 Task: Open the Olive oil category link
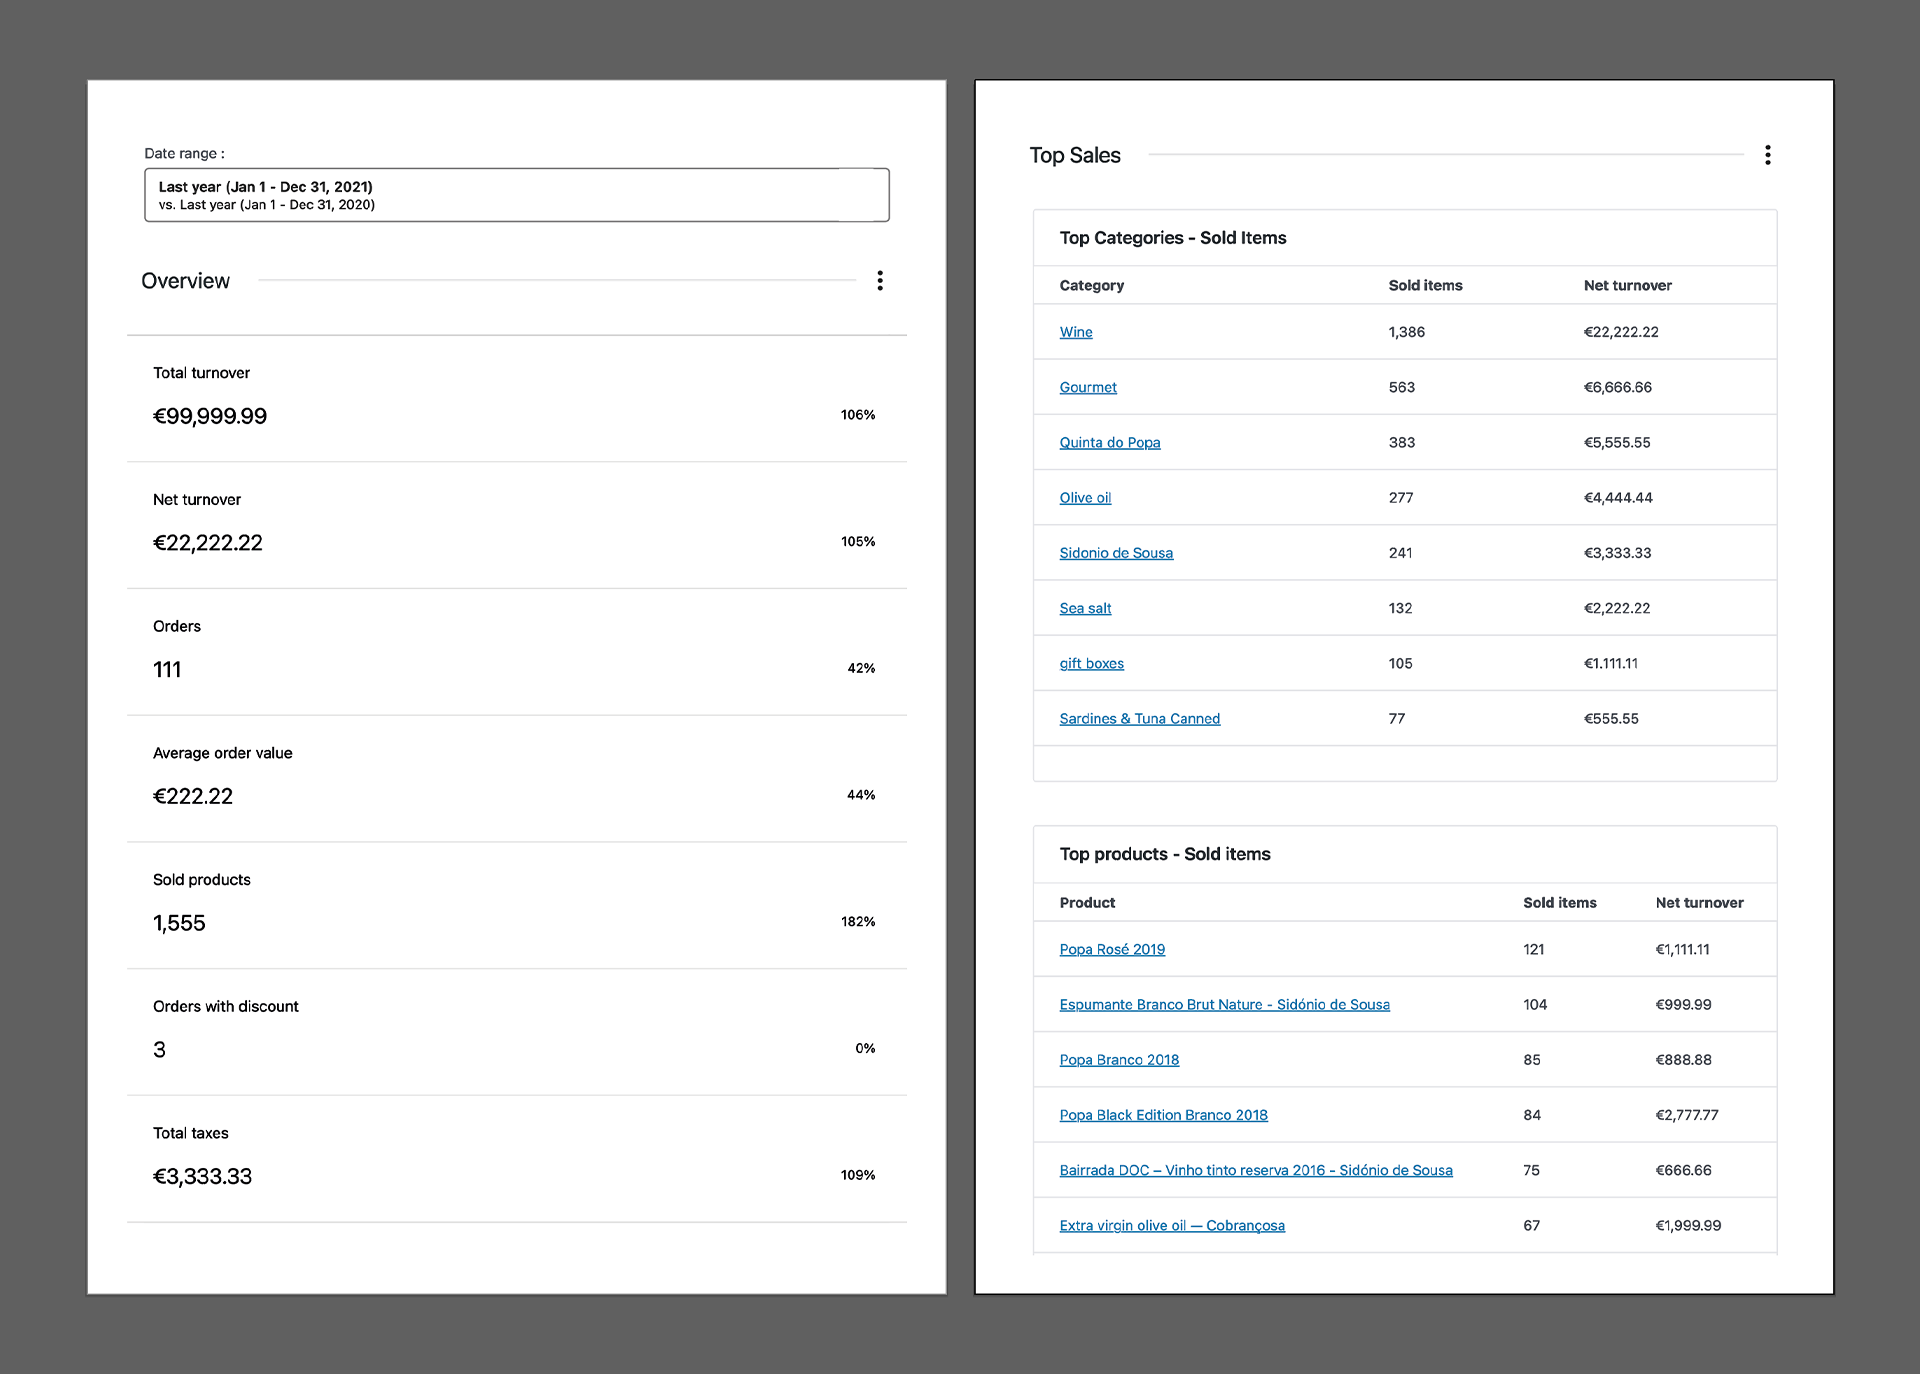[1085, 497]
